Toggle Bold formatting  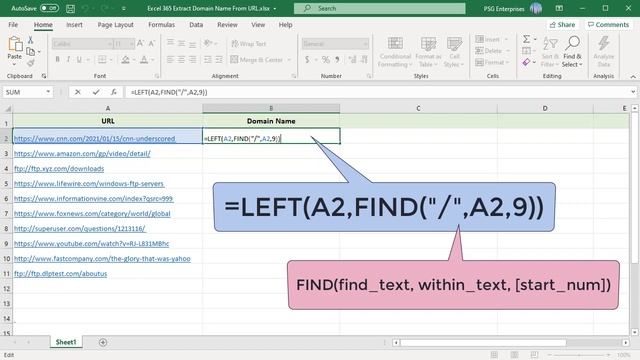coord(58,60)
